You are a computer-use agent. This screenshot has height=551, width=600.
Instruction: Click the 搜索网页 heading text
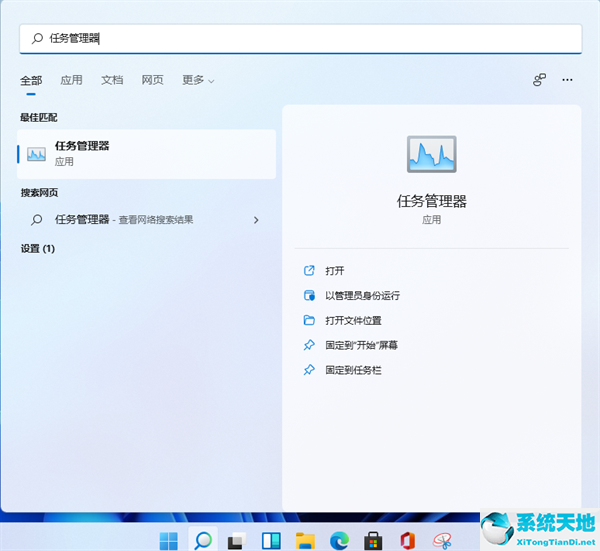pyautogui.click(x=39, y=192)
